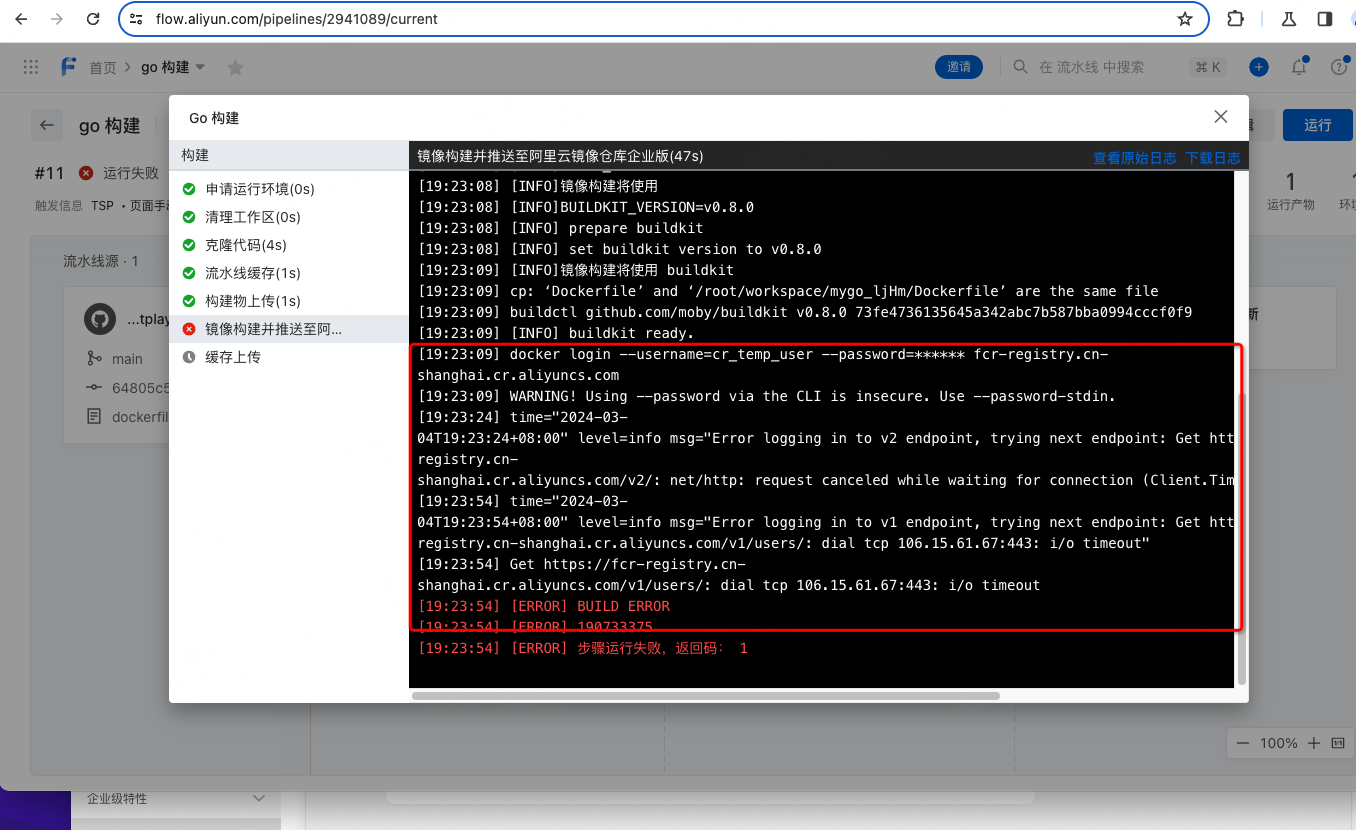The height and width of the screenshot is (830, 1356).
Task: Click 下载日志 link
Action: click(x=1213, y=158)
